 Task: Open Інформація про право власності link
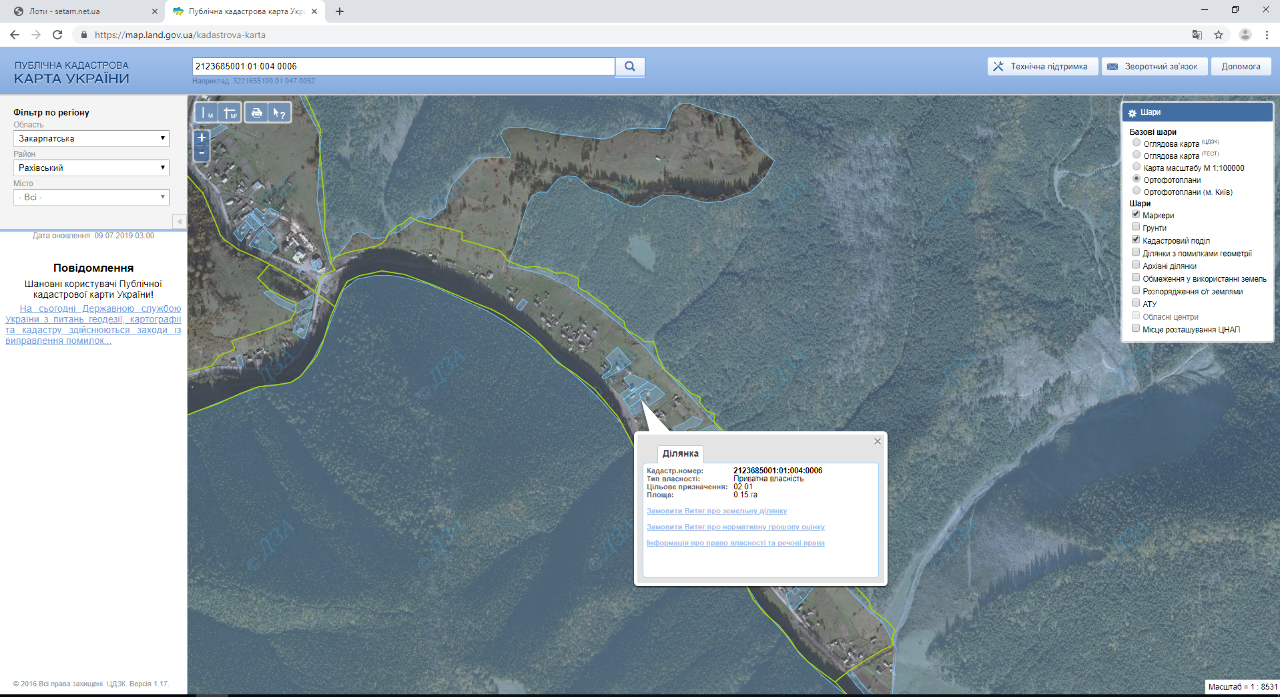[736, 543]
